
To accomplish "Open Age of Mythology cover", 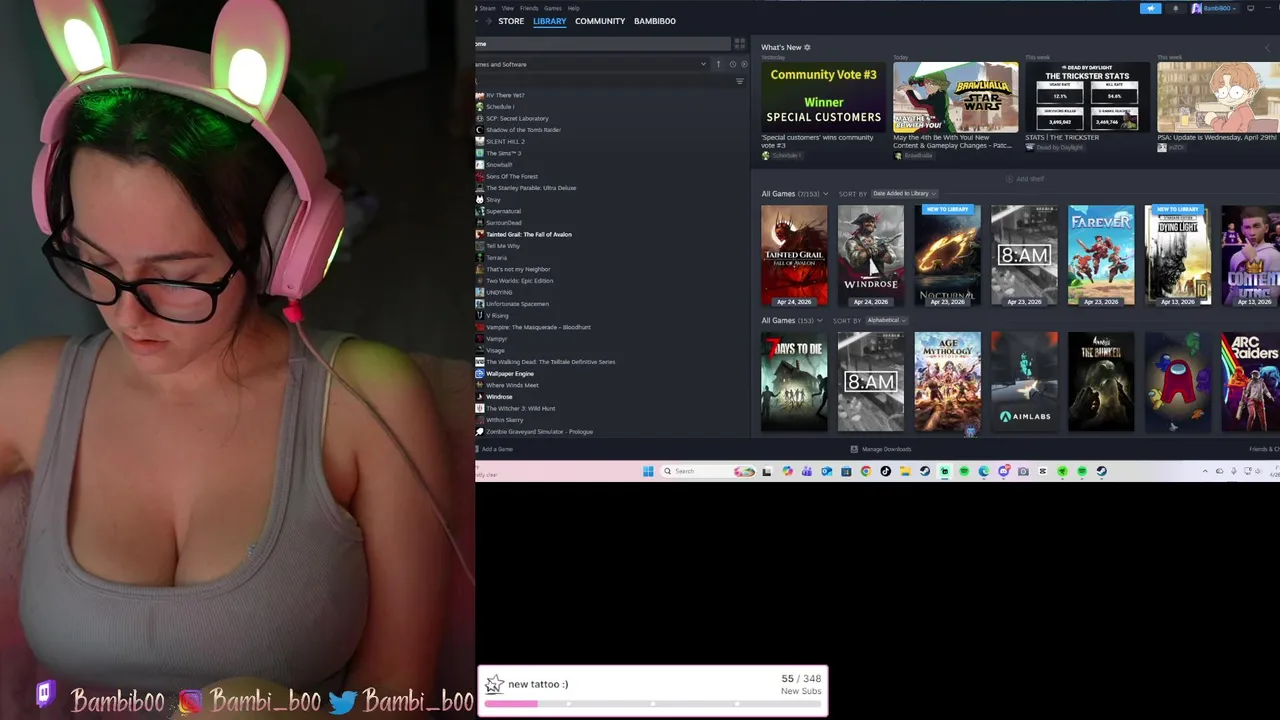I will (x=947, y=382).
